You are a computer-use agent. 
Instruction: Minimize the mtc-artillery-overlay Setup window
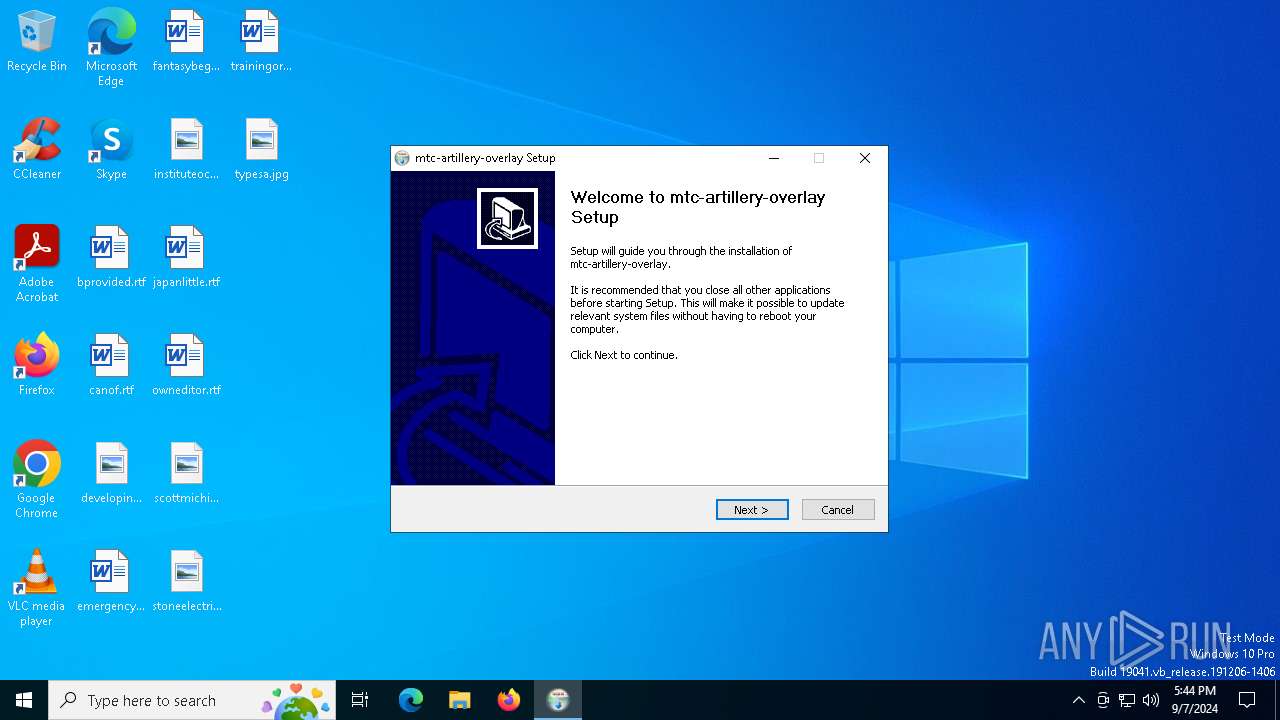tap(774, 158)
